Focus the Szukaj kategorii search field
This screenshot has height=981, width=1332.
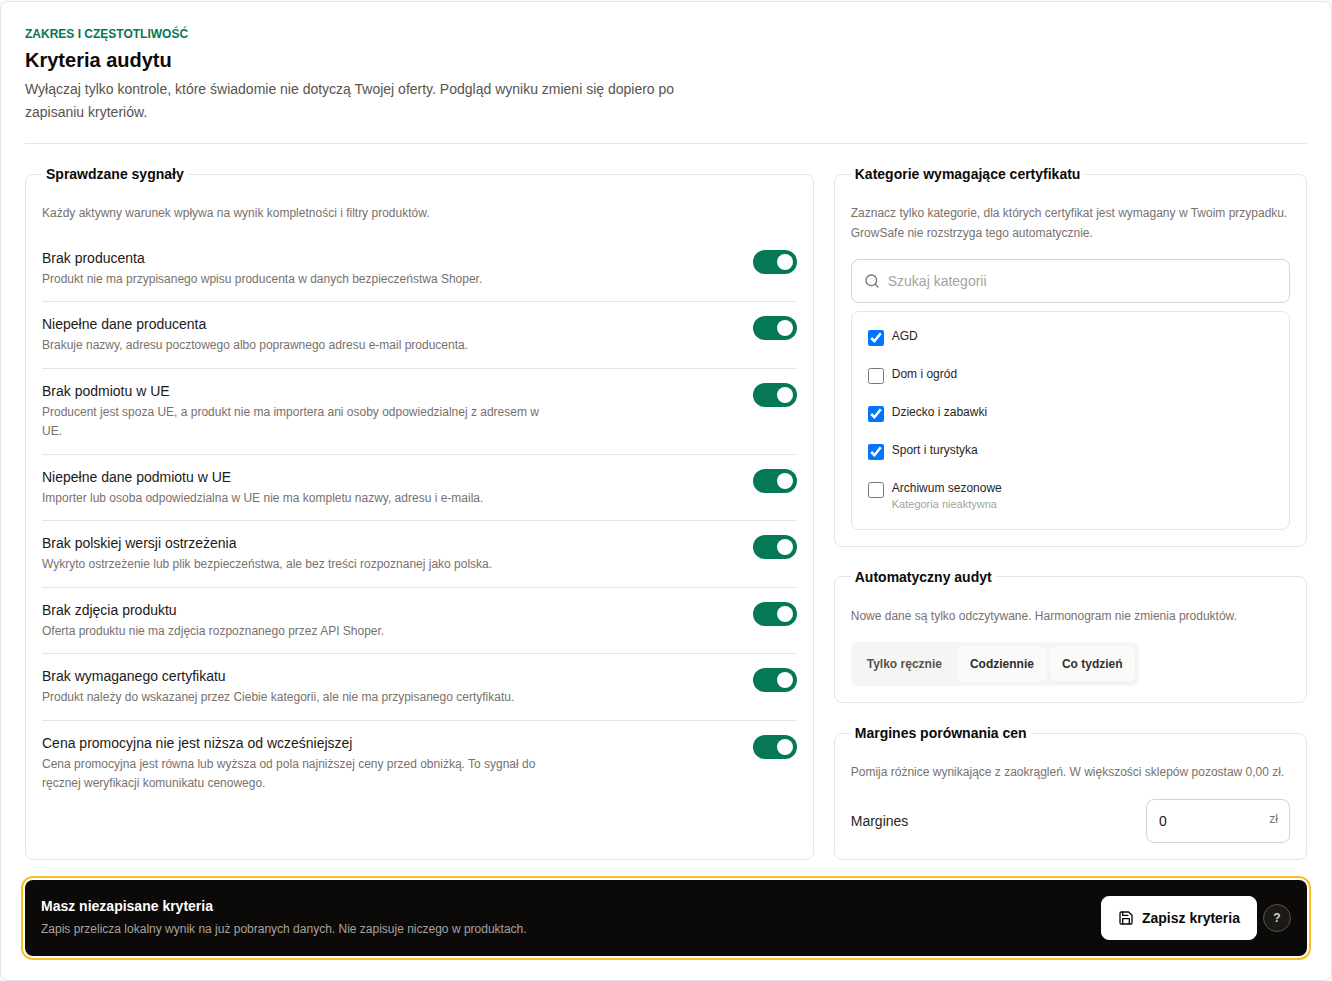coord(1070,281)
